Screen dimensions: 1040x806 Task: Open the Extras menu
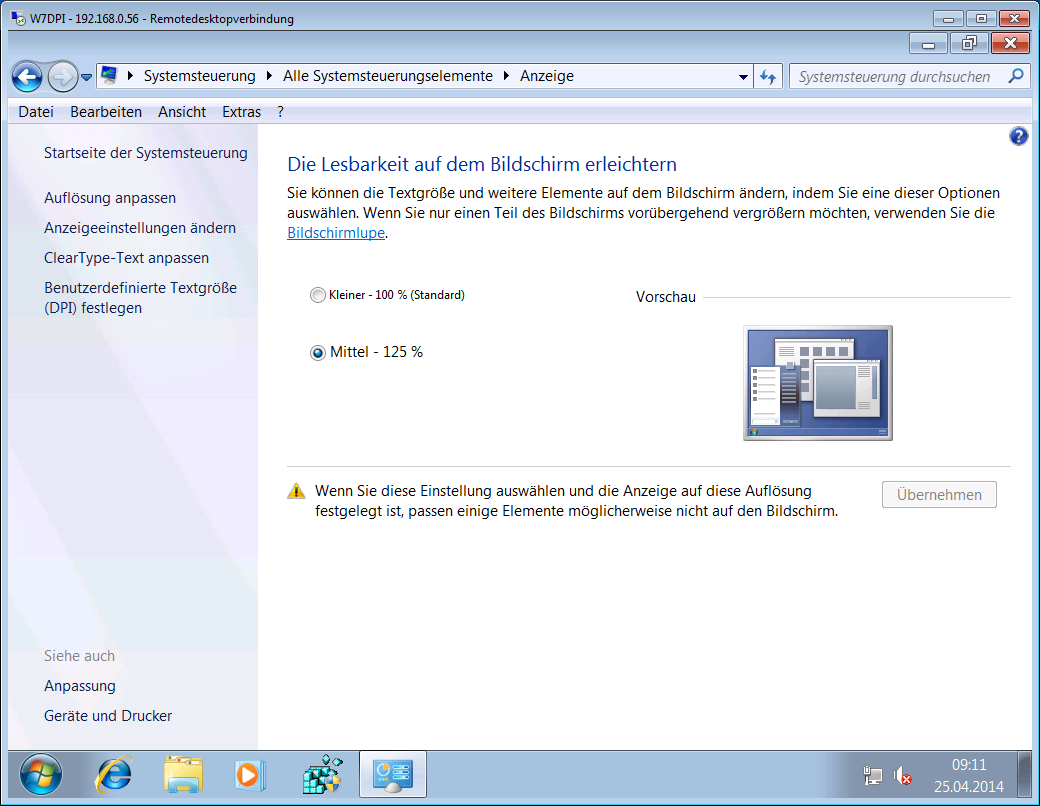coord(241,112)
